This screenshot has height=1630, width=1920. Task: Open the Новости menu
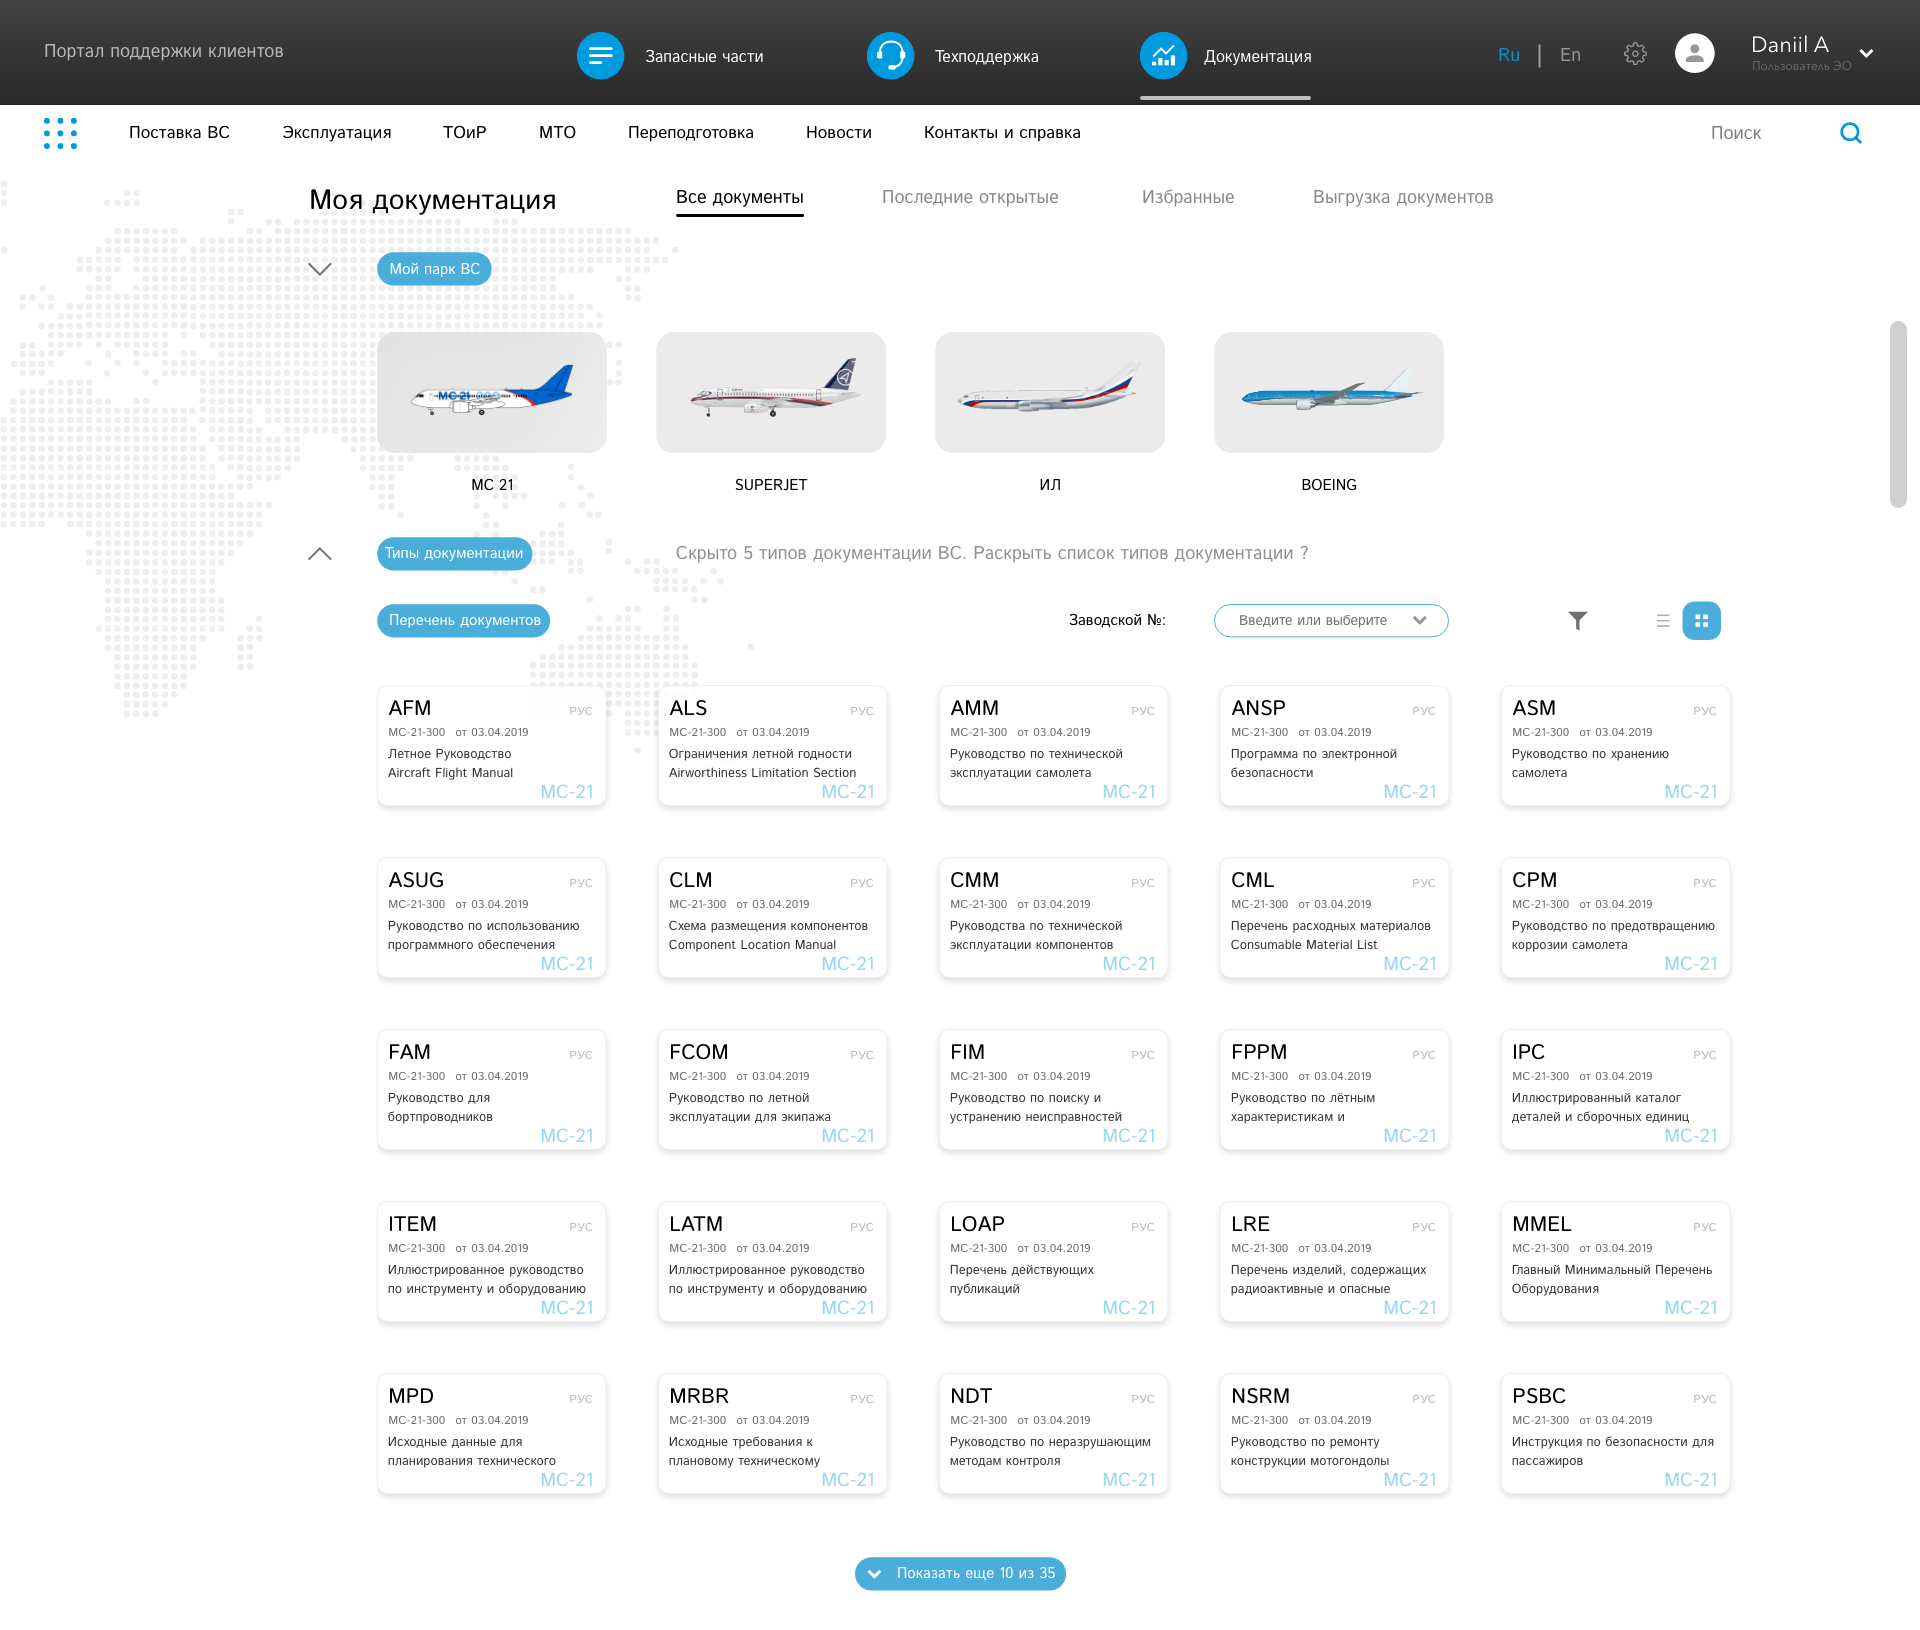839,133
